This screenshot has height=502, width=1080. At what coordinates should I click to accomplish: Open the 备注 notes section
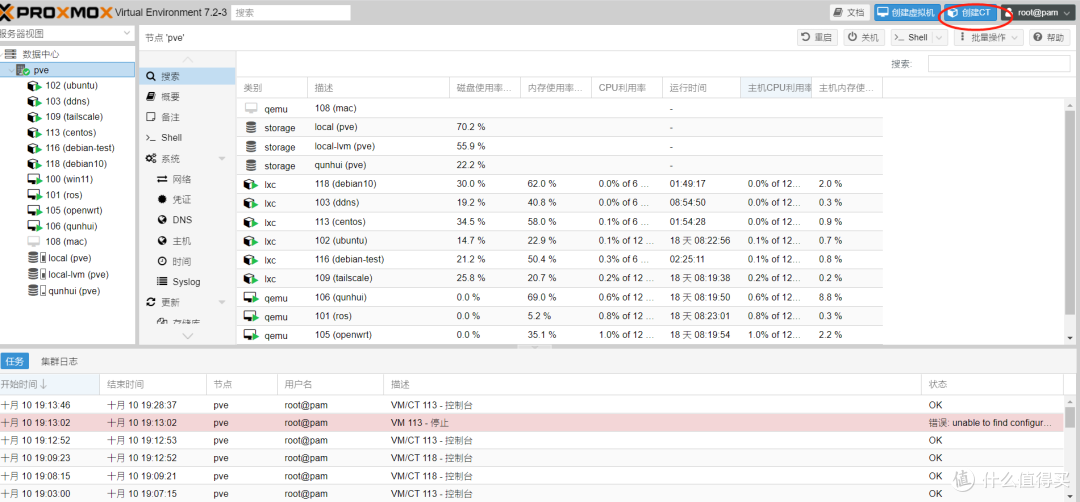point(170,117)
